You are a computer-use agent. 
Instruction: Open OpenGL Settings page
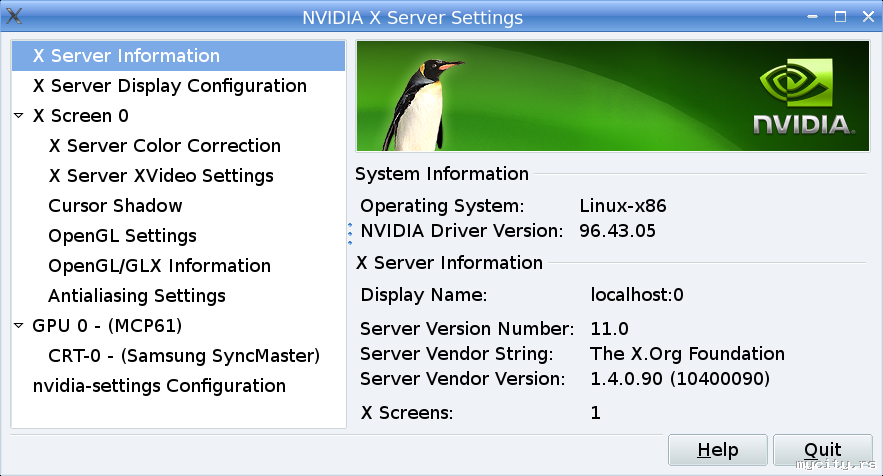(122, 236)
